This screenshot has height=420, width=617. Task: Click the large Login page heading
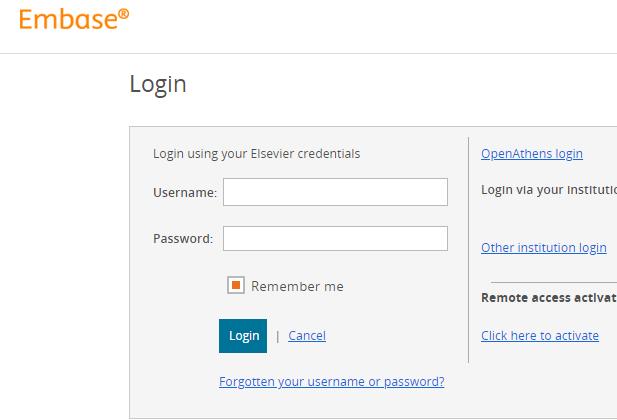click(x=158, y=84)
